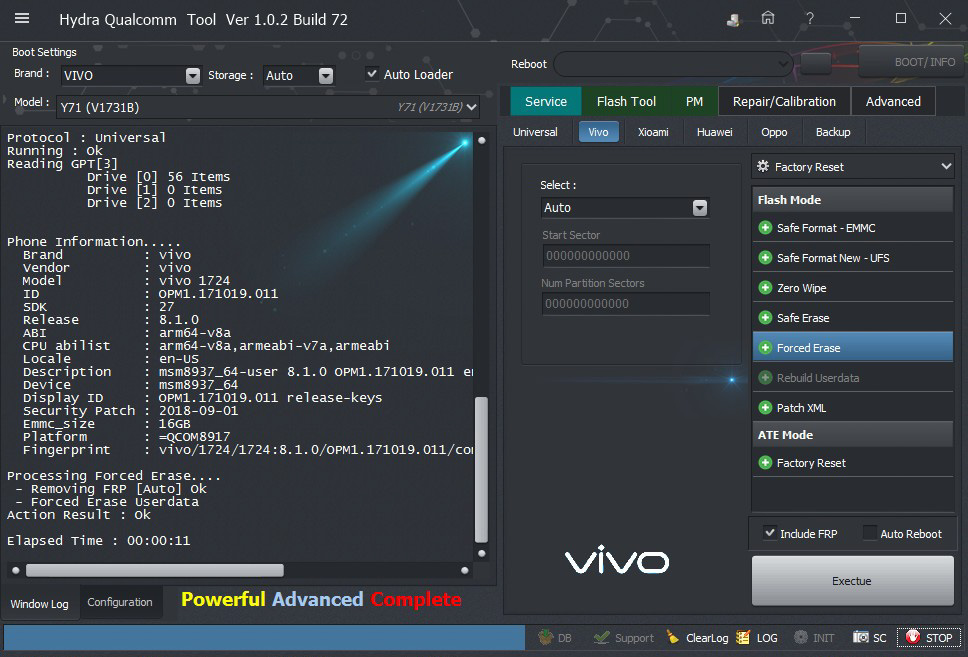This screenshot has height=657, width=968.
Task: Click the BOOT/ INFO button
Action: point(912,62)
